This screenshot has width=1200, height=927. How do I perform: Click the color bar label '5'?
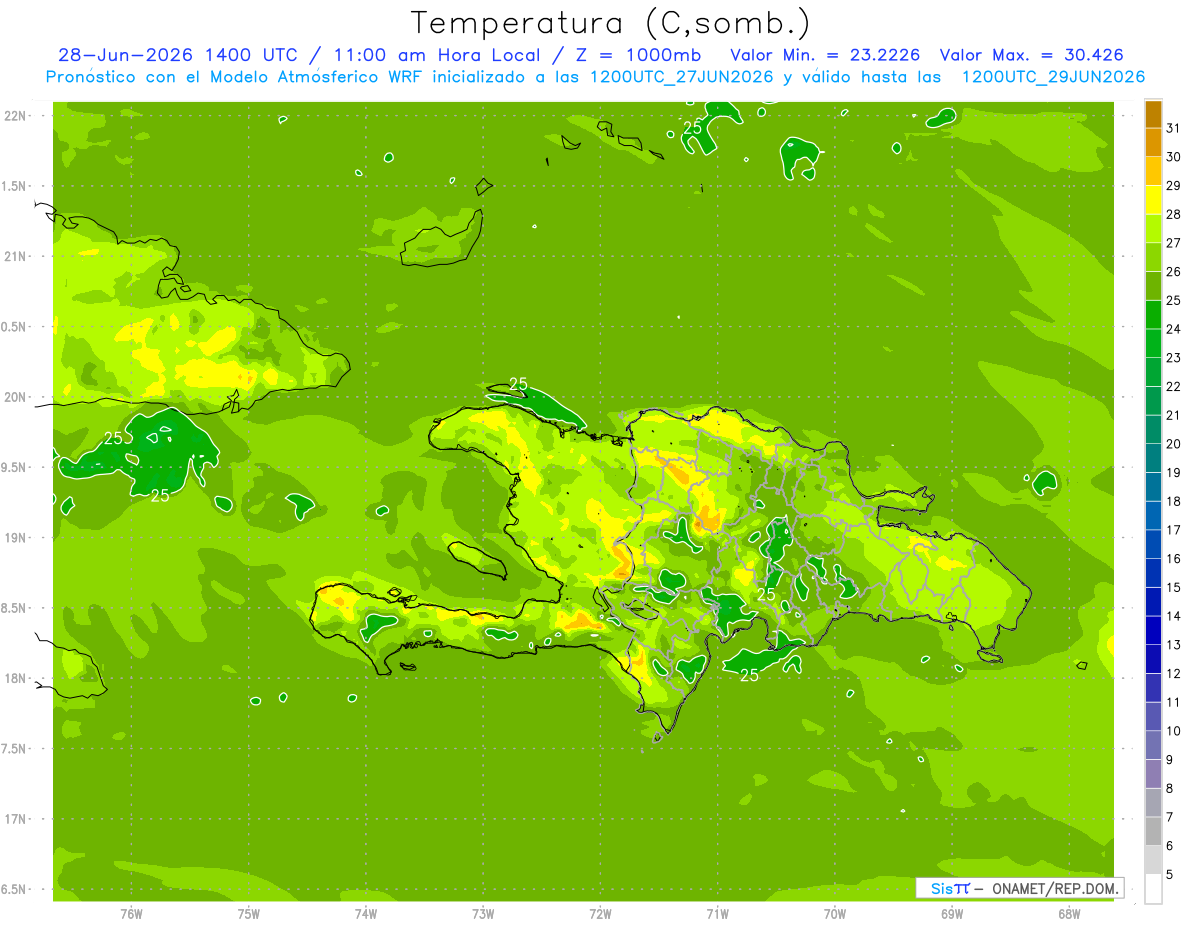(1170, 875)
